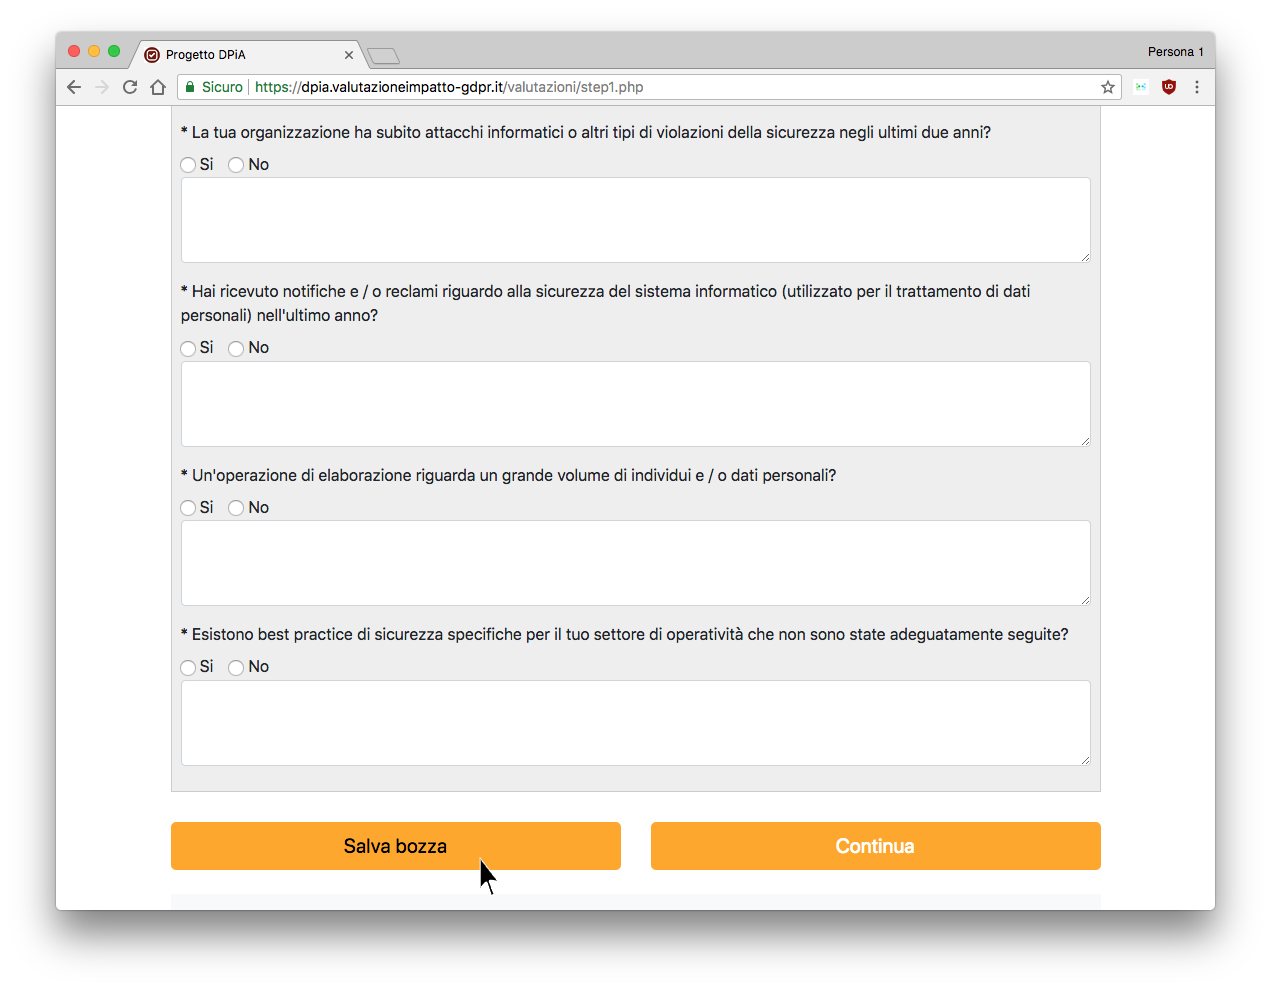Open a new browser tab

pyautogui.click(x=383, y=56)
